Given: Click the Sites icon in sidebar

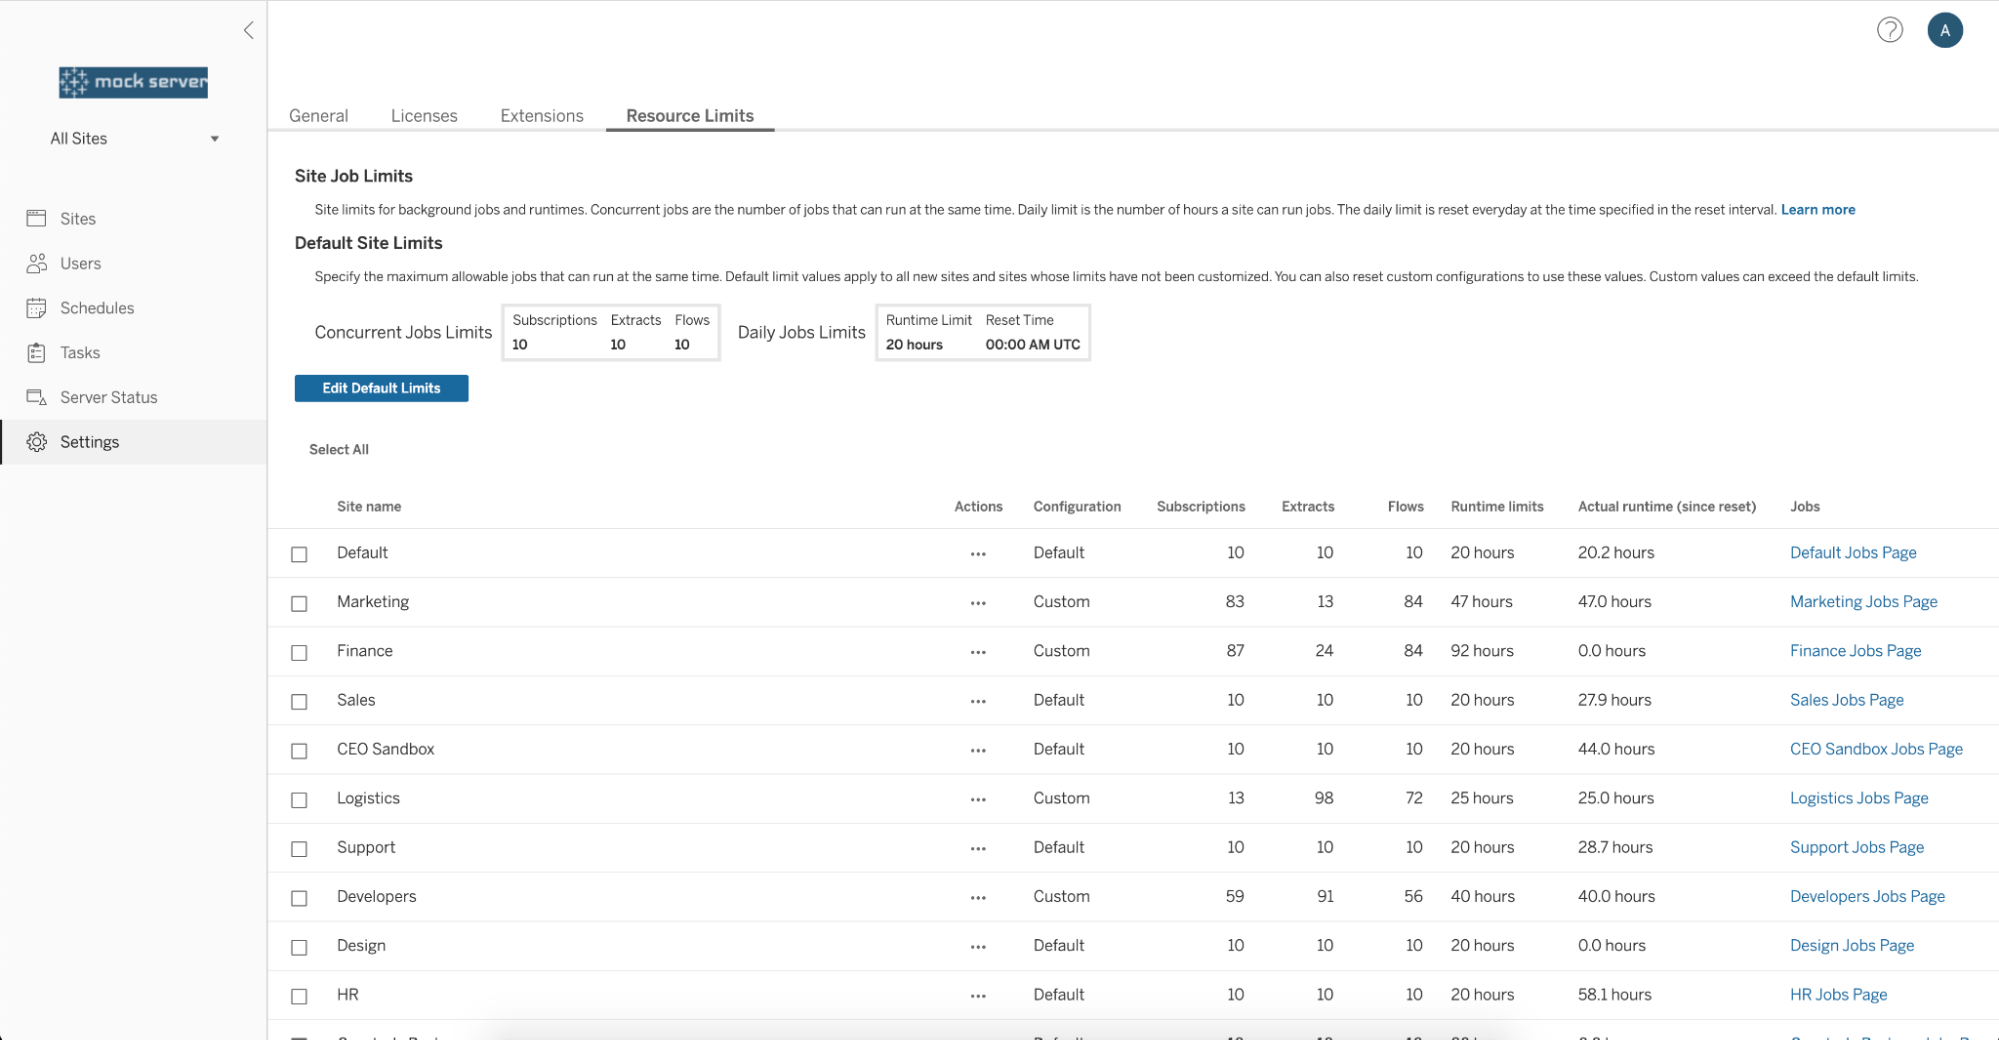Looking at the screenshot, I should pyautogui.click(x=37, y=219).
